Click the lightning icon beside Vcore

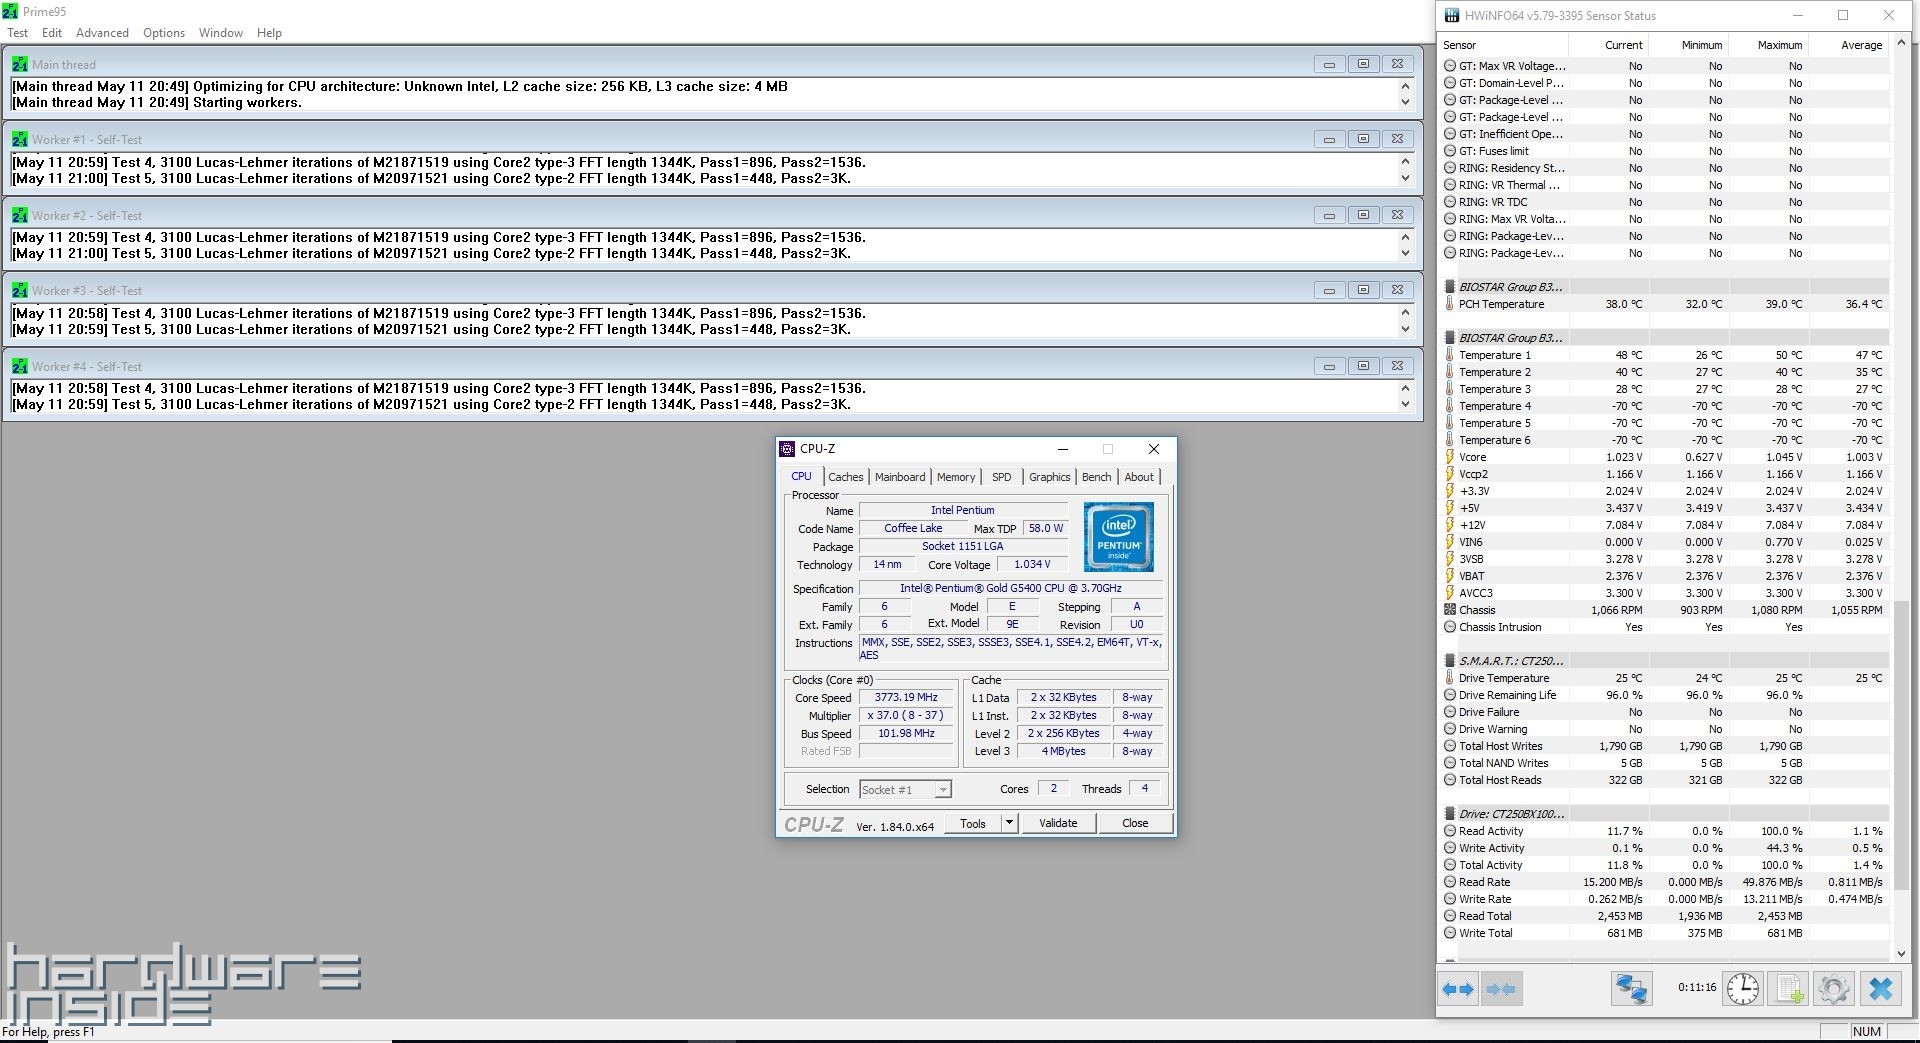(1449, 457)
